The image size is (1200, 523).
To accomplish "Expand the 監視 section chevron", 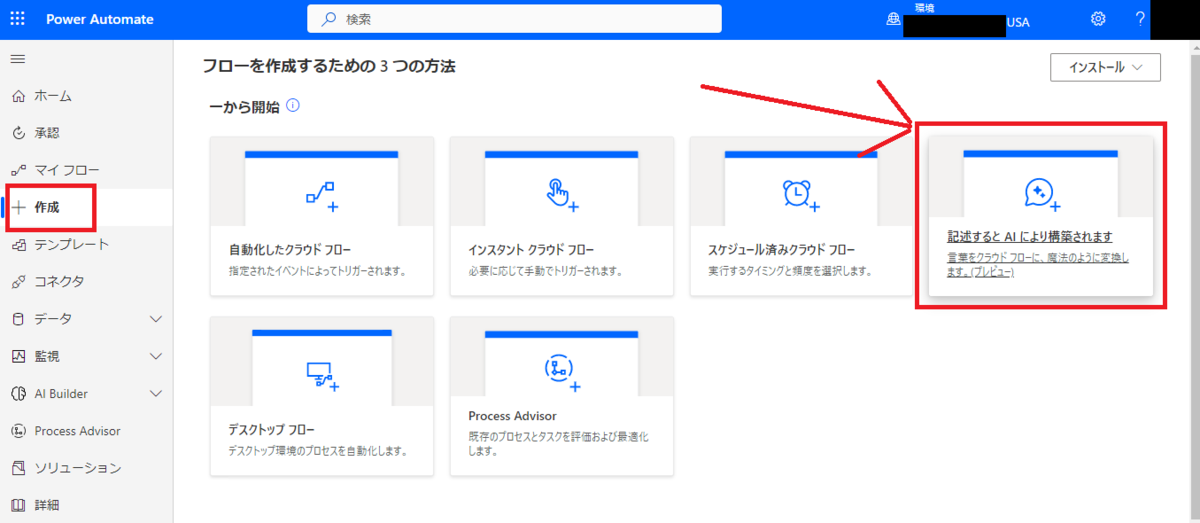I will point(155,356).
